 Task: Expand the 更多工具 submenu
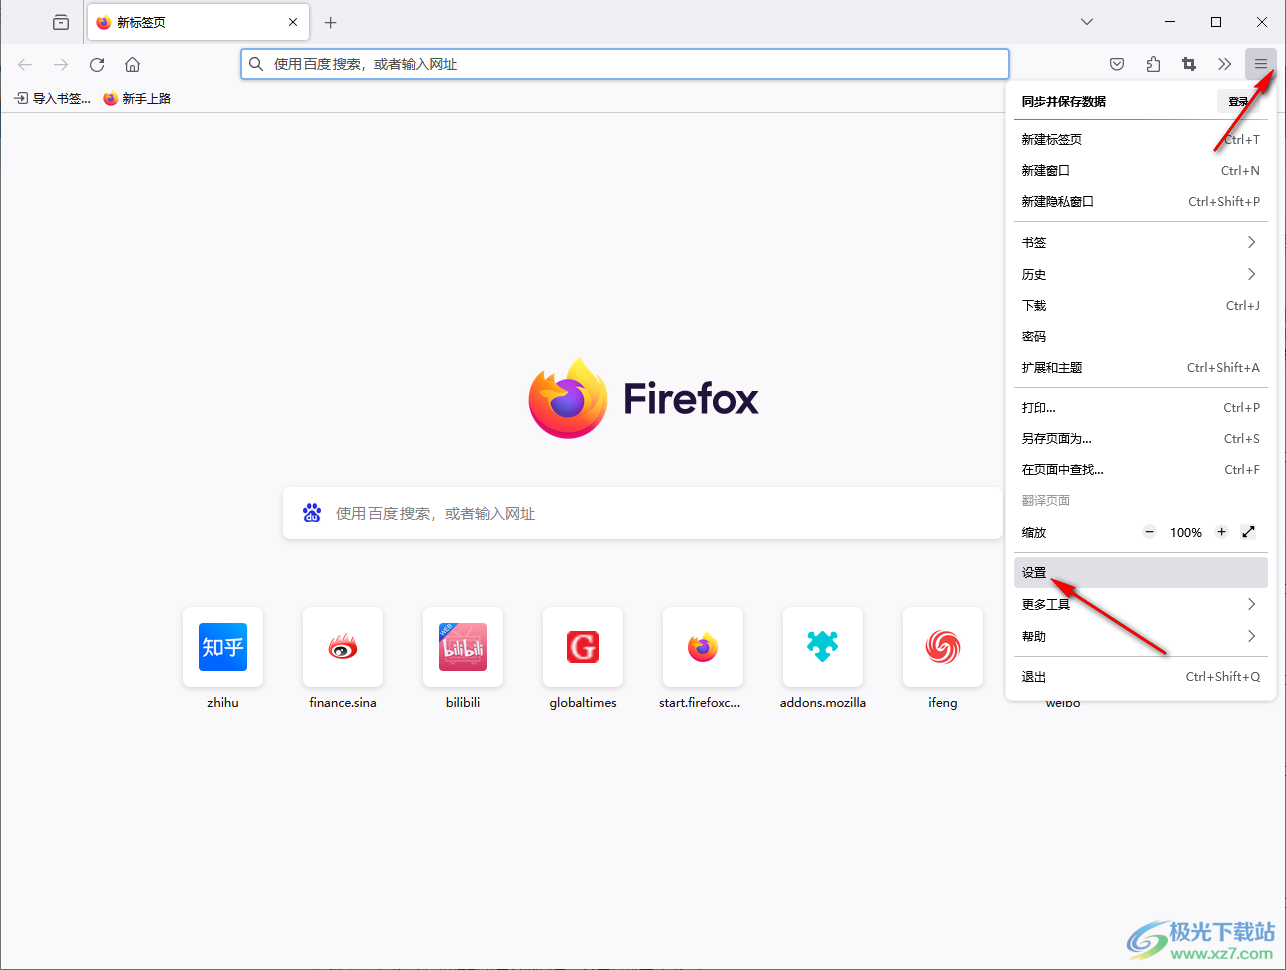[1140, 604]
